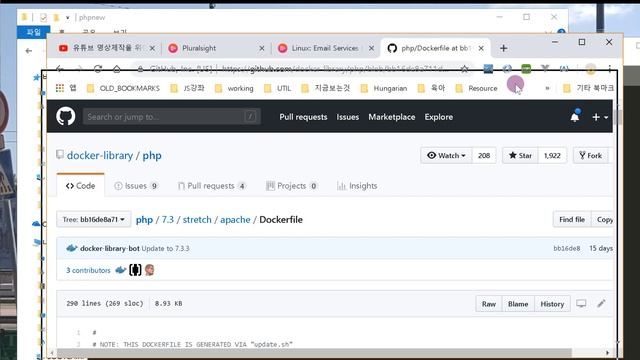
Task: Click the bracket-logo contributor avatar
Action: pos(135,270)
